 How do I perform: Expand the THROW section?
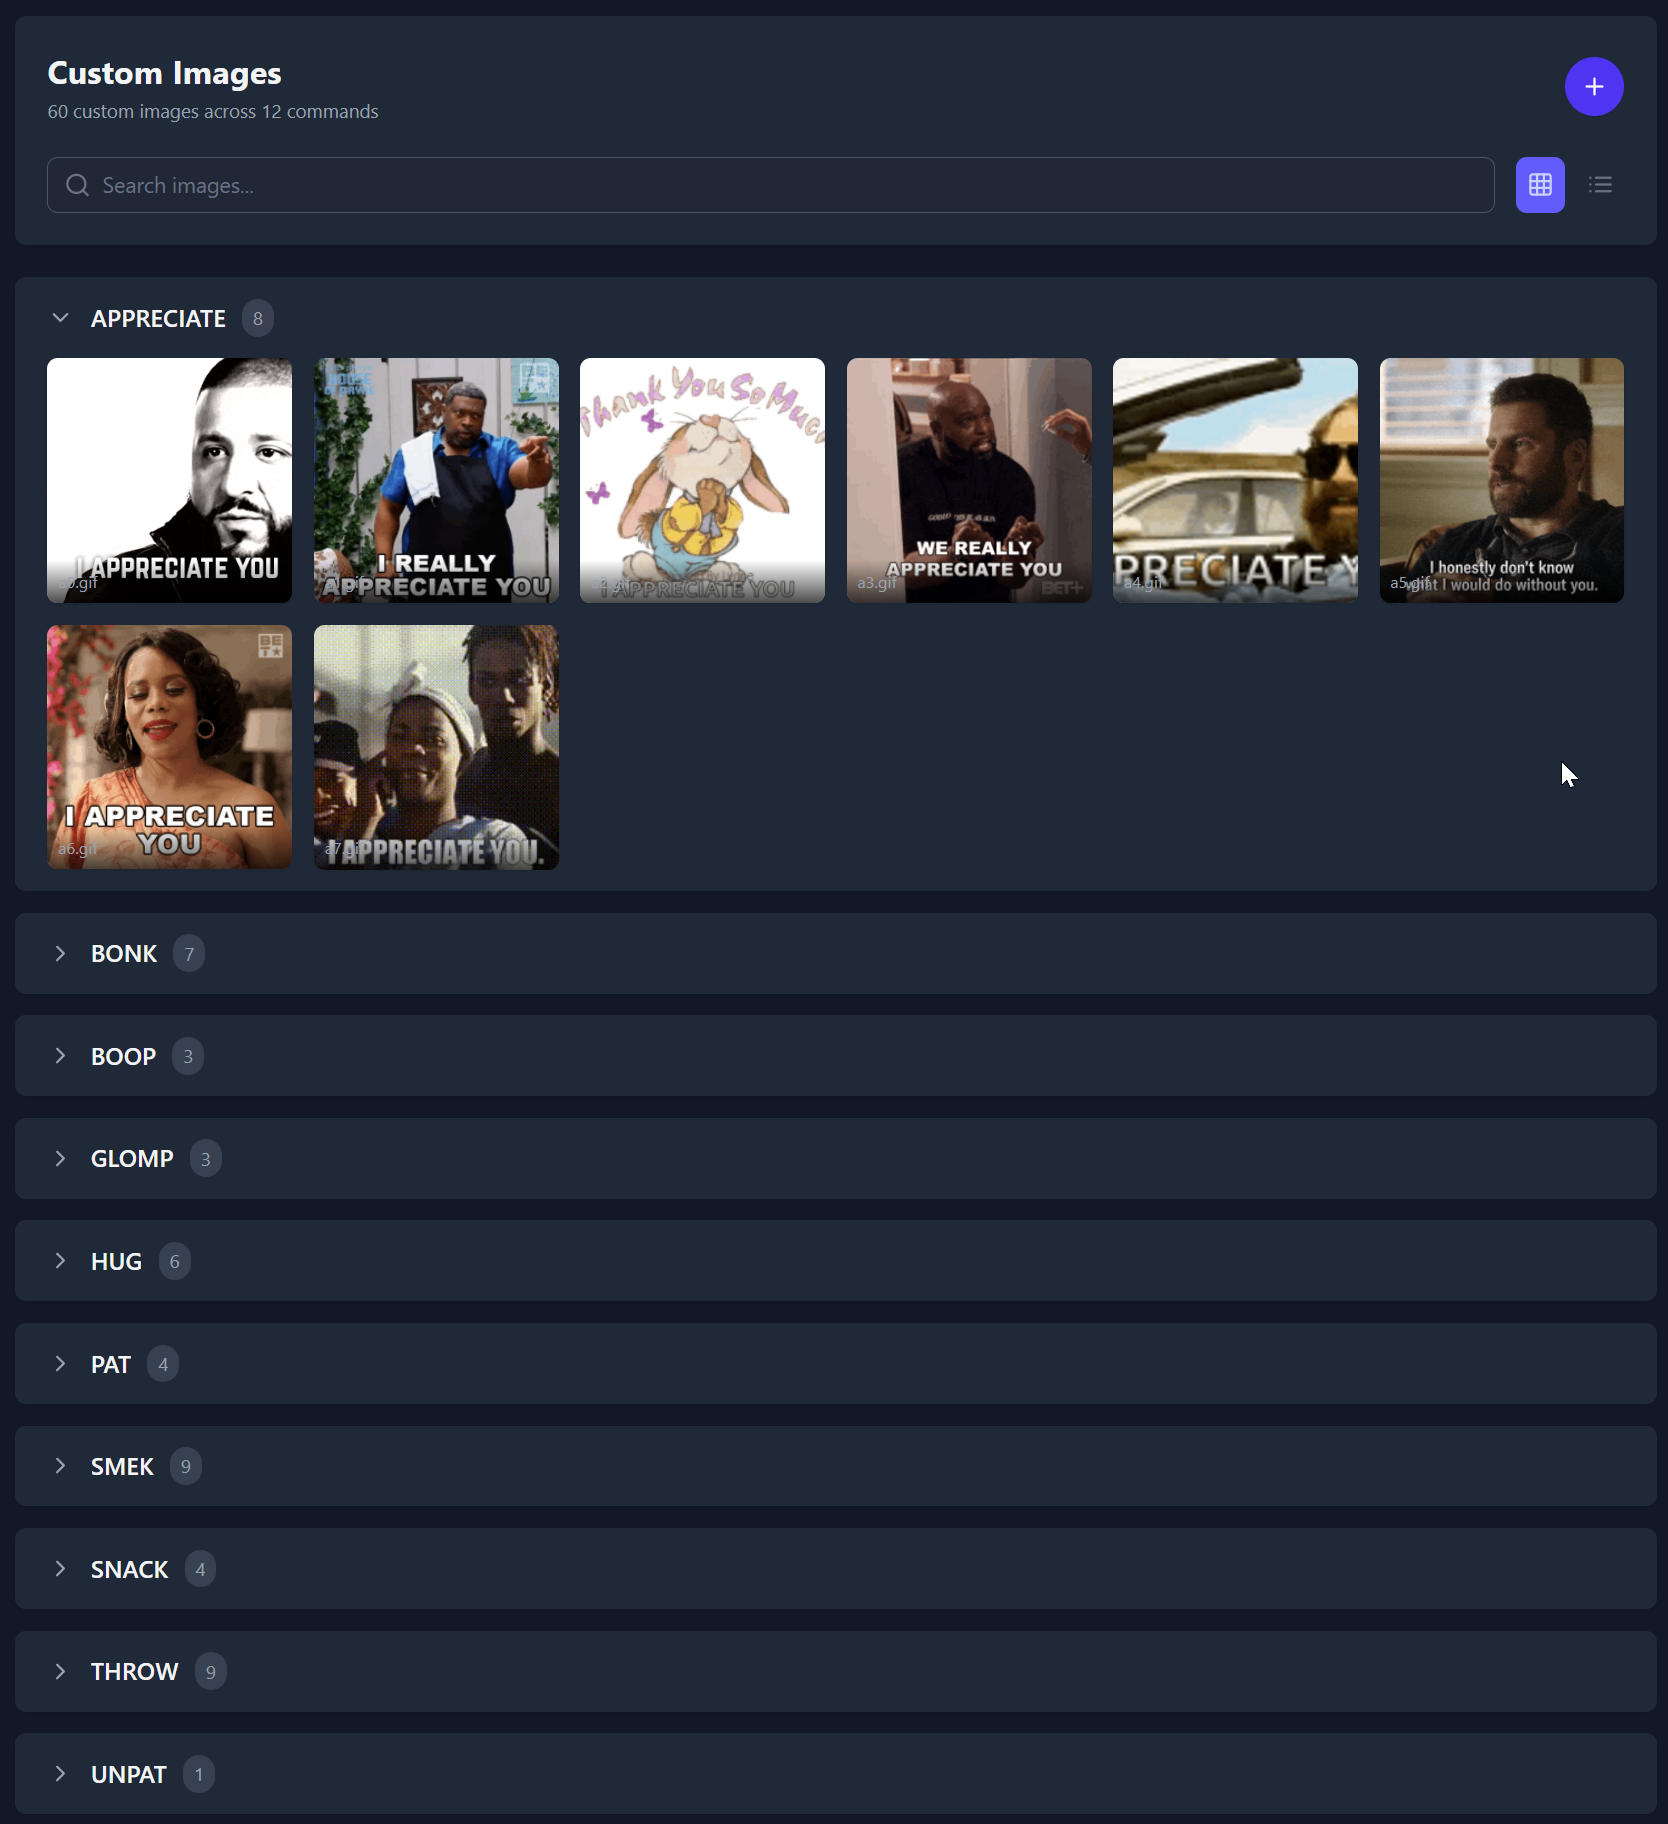(60, 1671)
